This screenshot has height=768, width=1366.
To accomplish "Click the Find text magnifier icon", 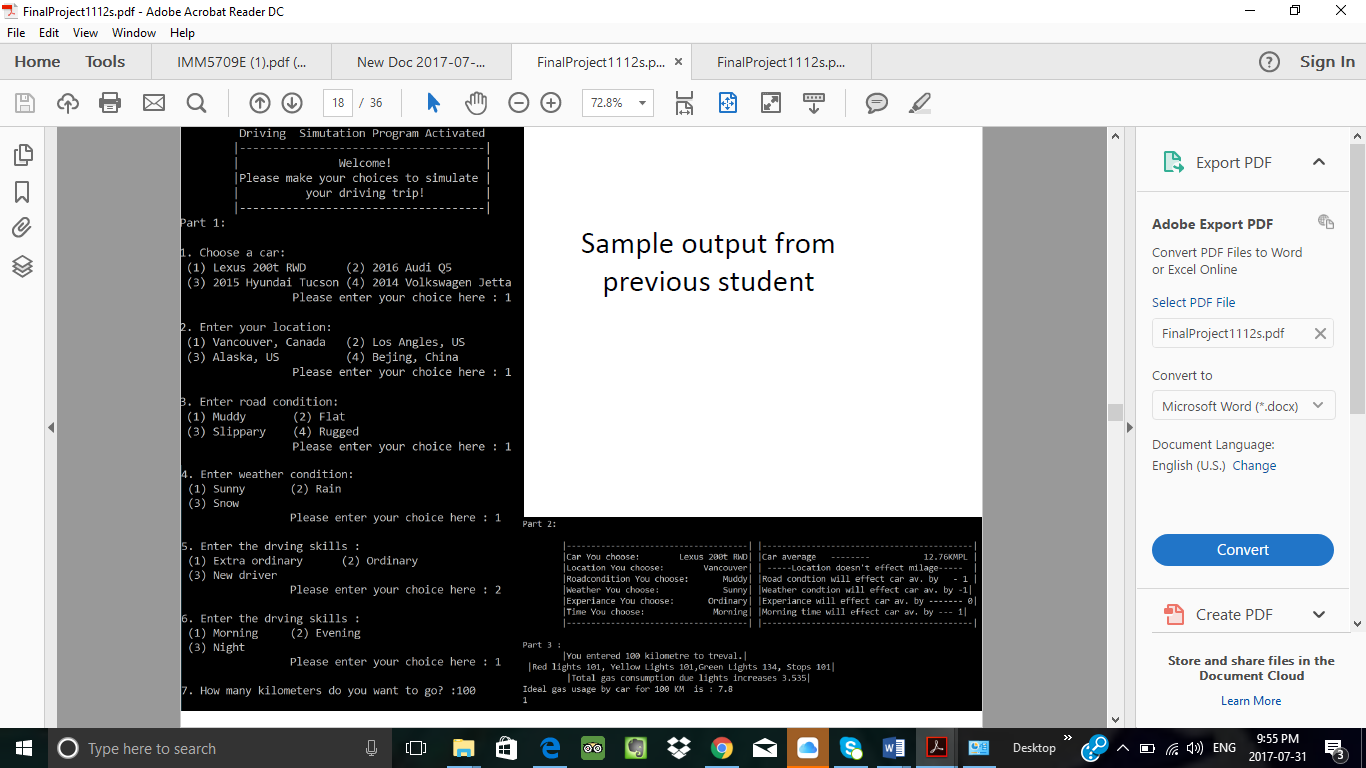I will (196, 103).
